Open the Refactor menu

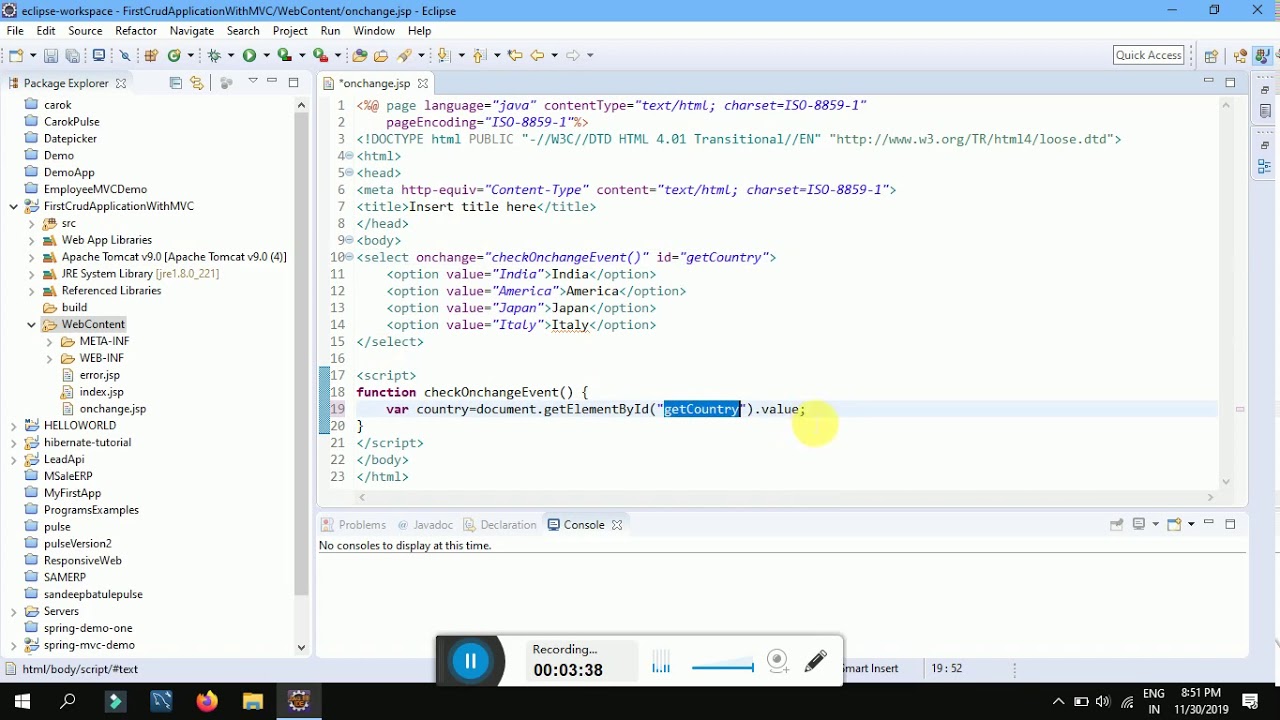pos(136,31)
